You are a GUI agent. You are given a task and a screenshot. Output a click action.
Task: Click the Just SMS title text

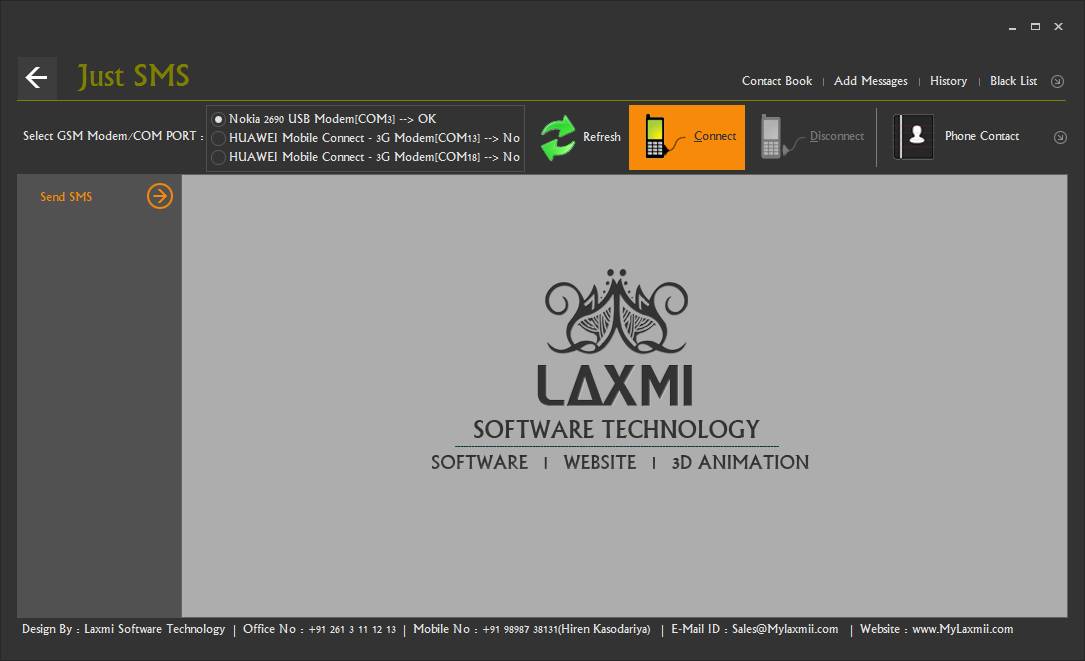133,76
